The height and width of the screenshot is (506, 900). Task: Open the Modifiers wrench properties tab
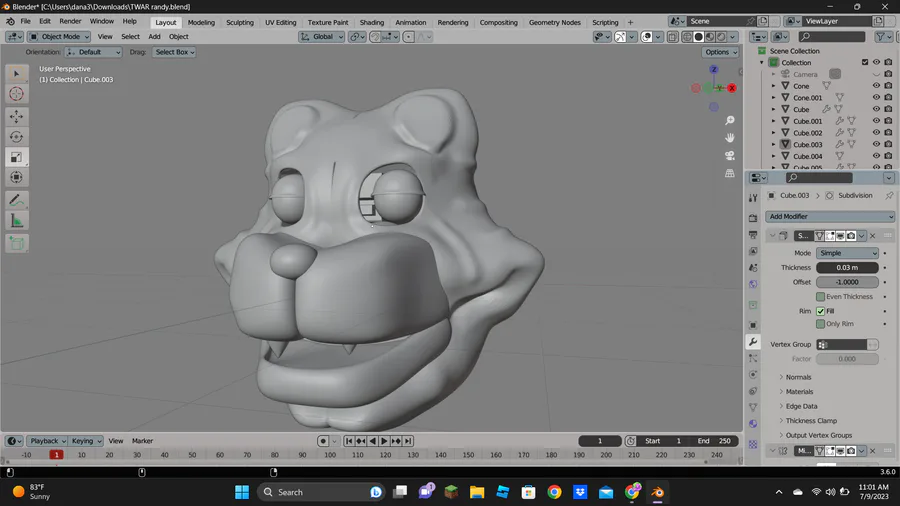point(753,342)
